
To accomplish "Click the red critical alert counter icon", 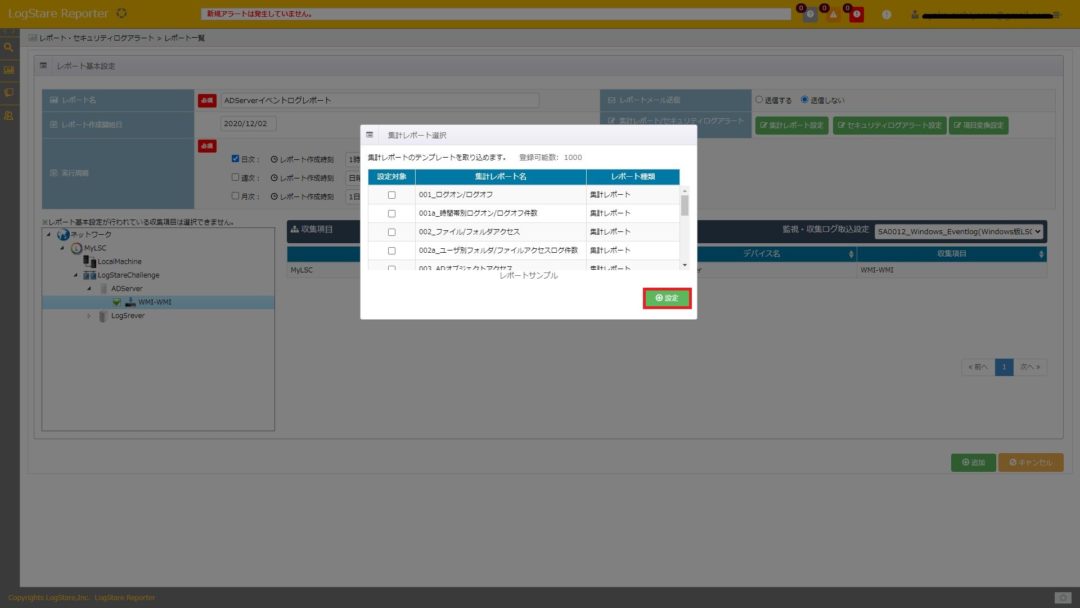I will pos(856,13).
